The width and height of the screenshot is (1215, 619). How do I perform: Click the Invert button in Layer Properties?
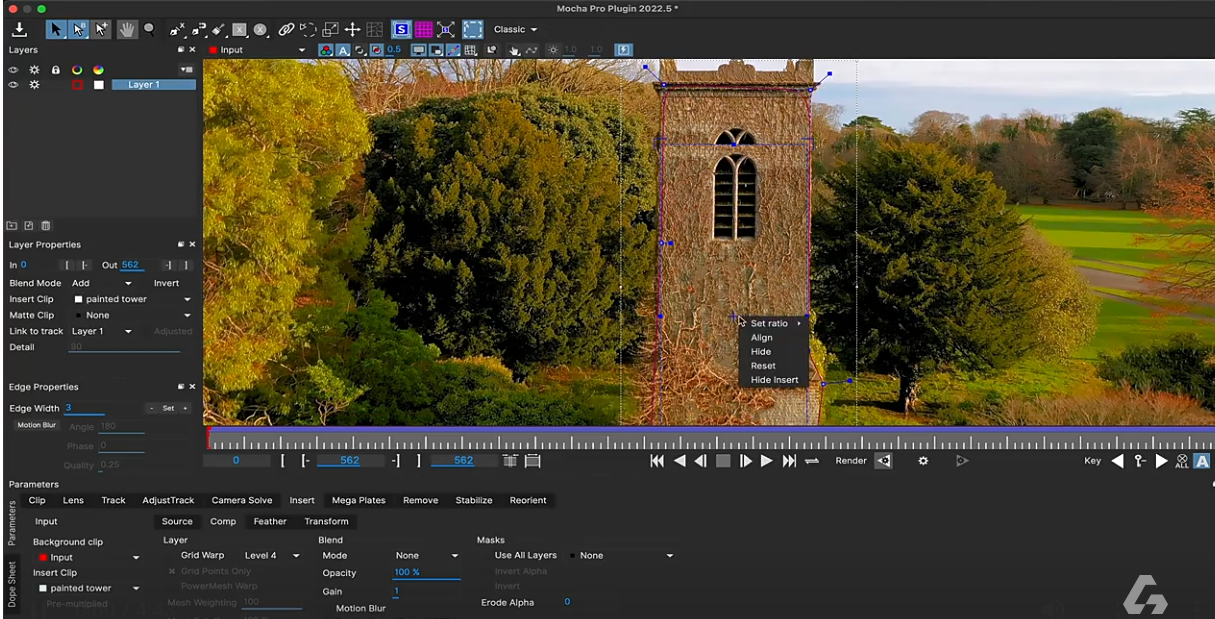tap(167, 283)
